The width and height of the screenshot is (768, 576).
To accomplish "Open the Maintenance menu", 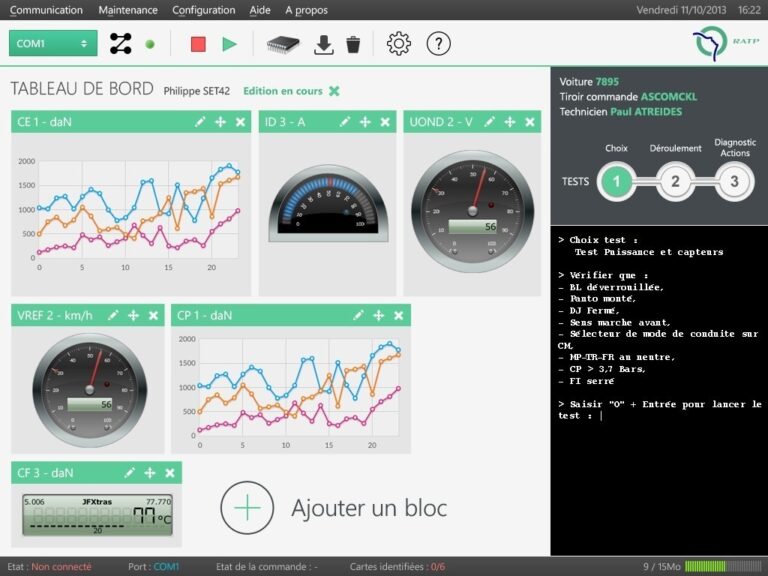I will 128,10.
